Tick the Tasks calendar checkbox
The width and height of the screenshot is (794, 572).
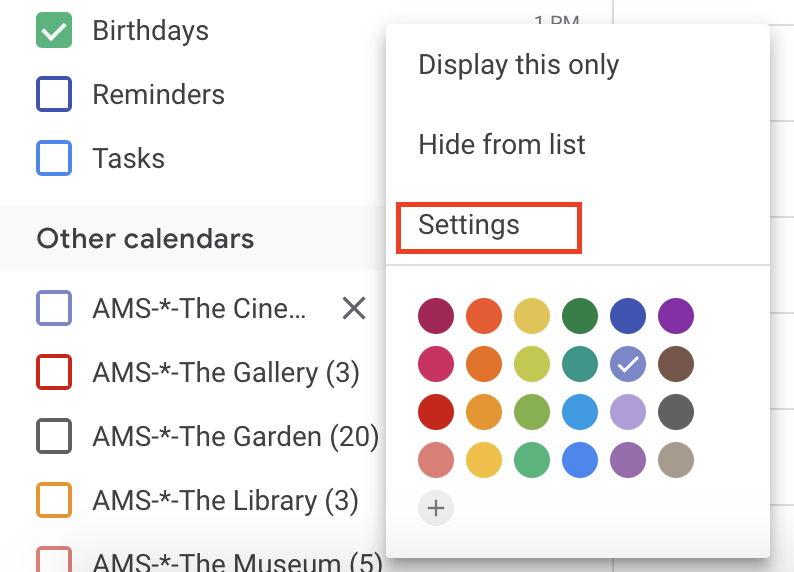point(54,159)
